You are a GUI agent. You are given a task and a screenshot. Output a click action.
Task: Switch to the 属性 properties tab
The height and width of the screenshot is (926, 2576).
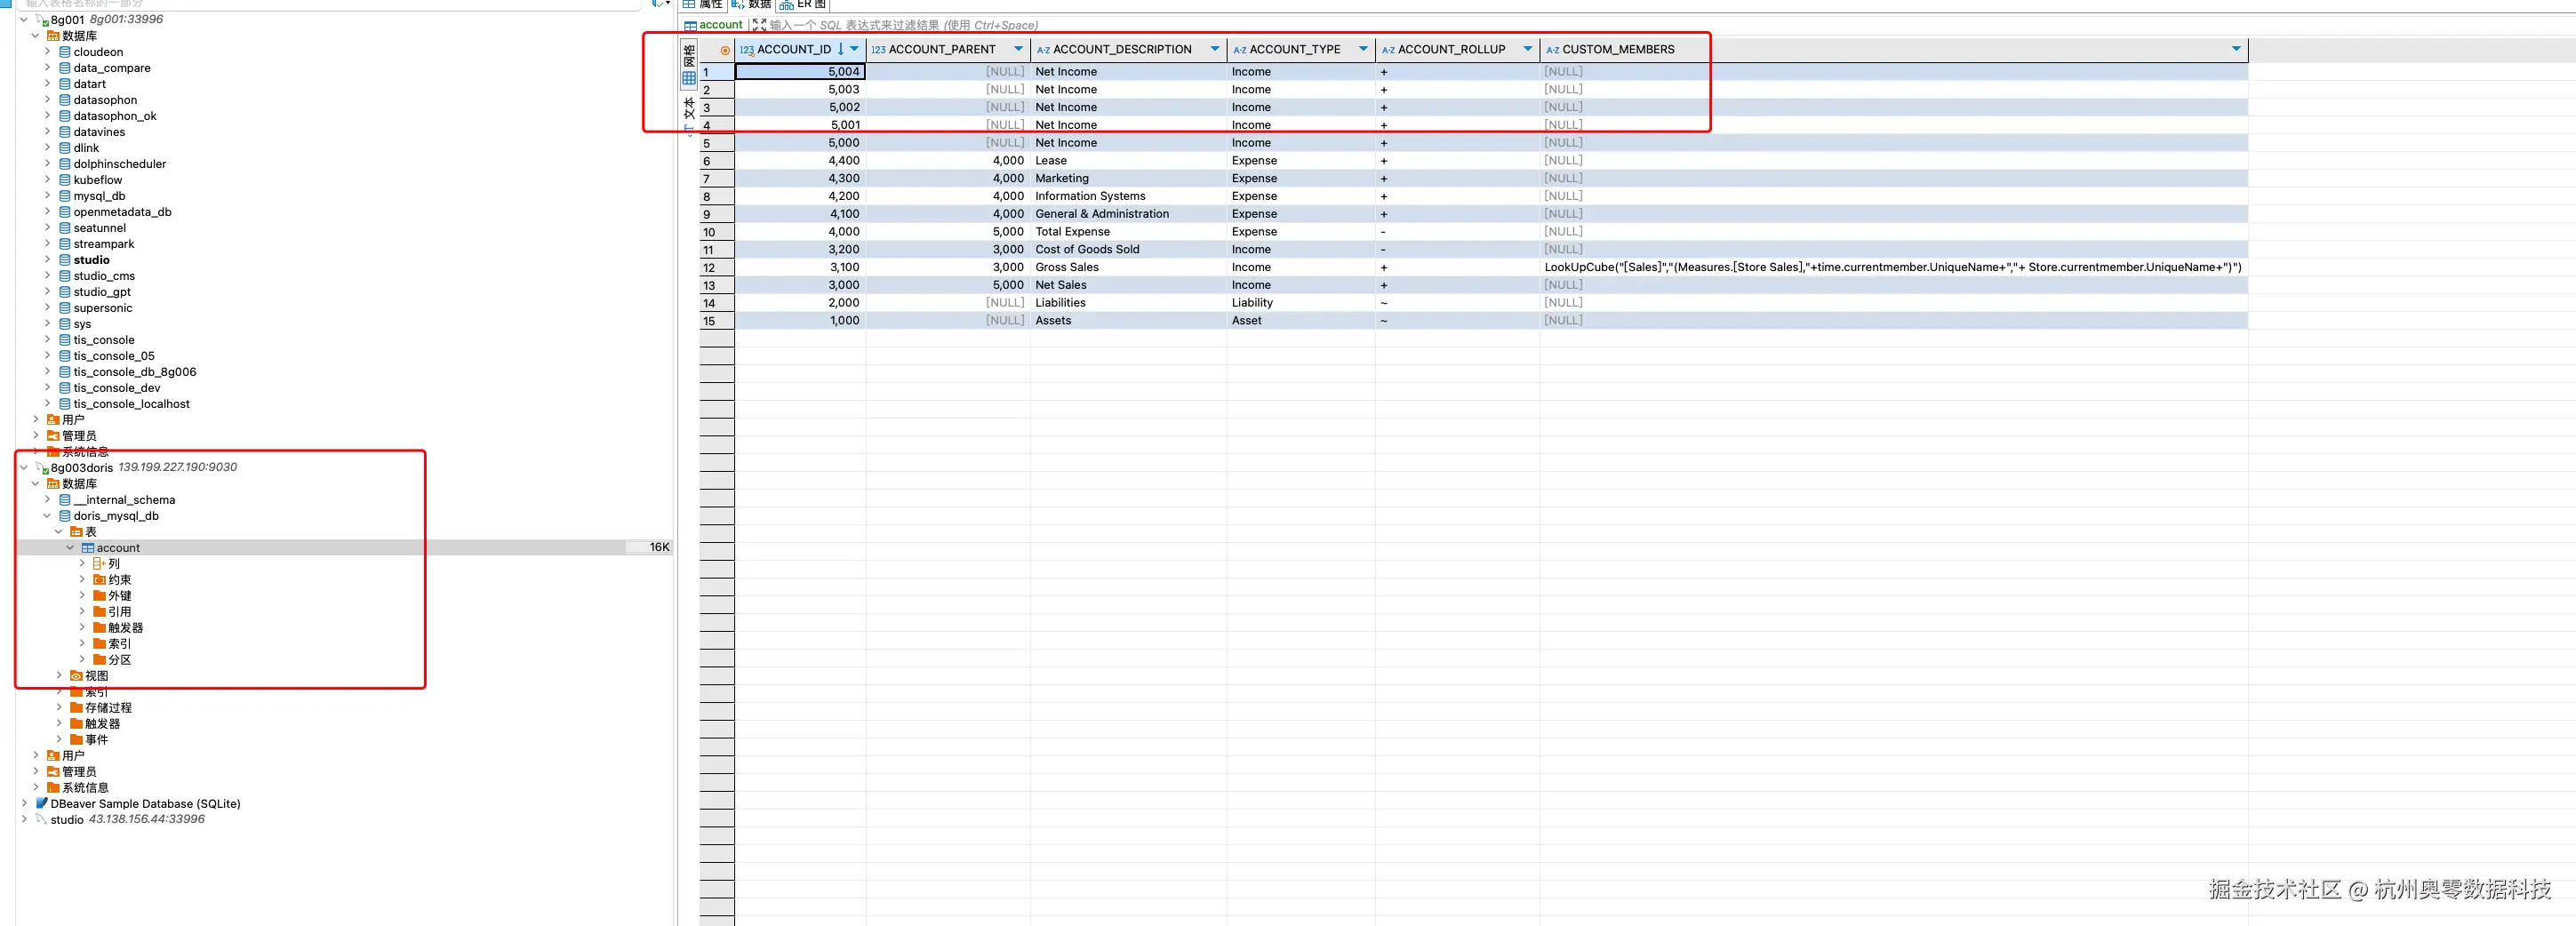703,5
